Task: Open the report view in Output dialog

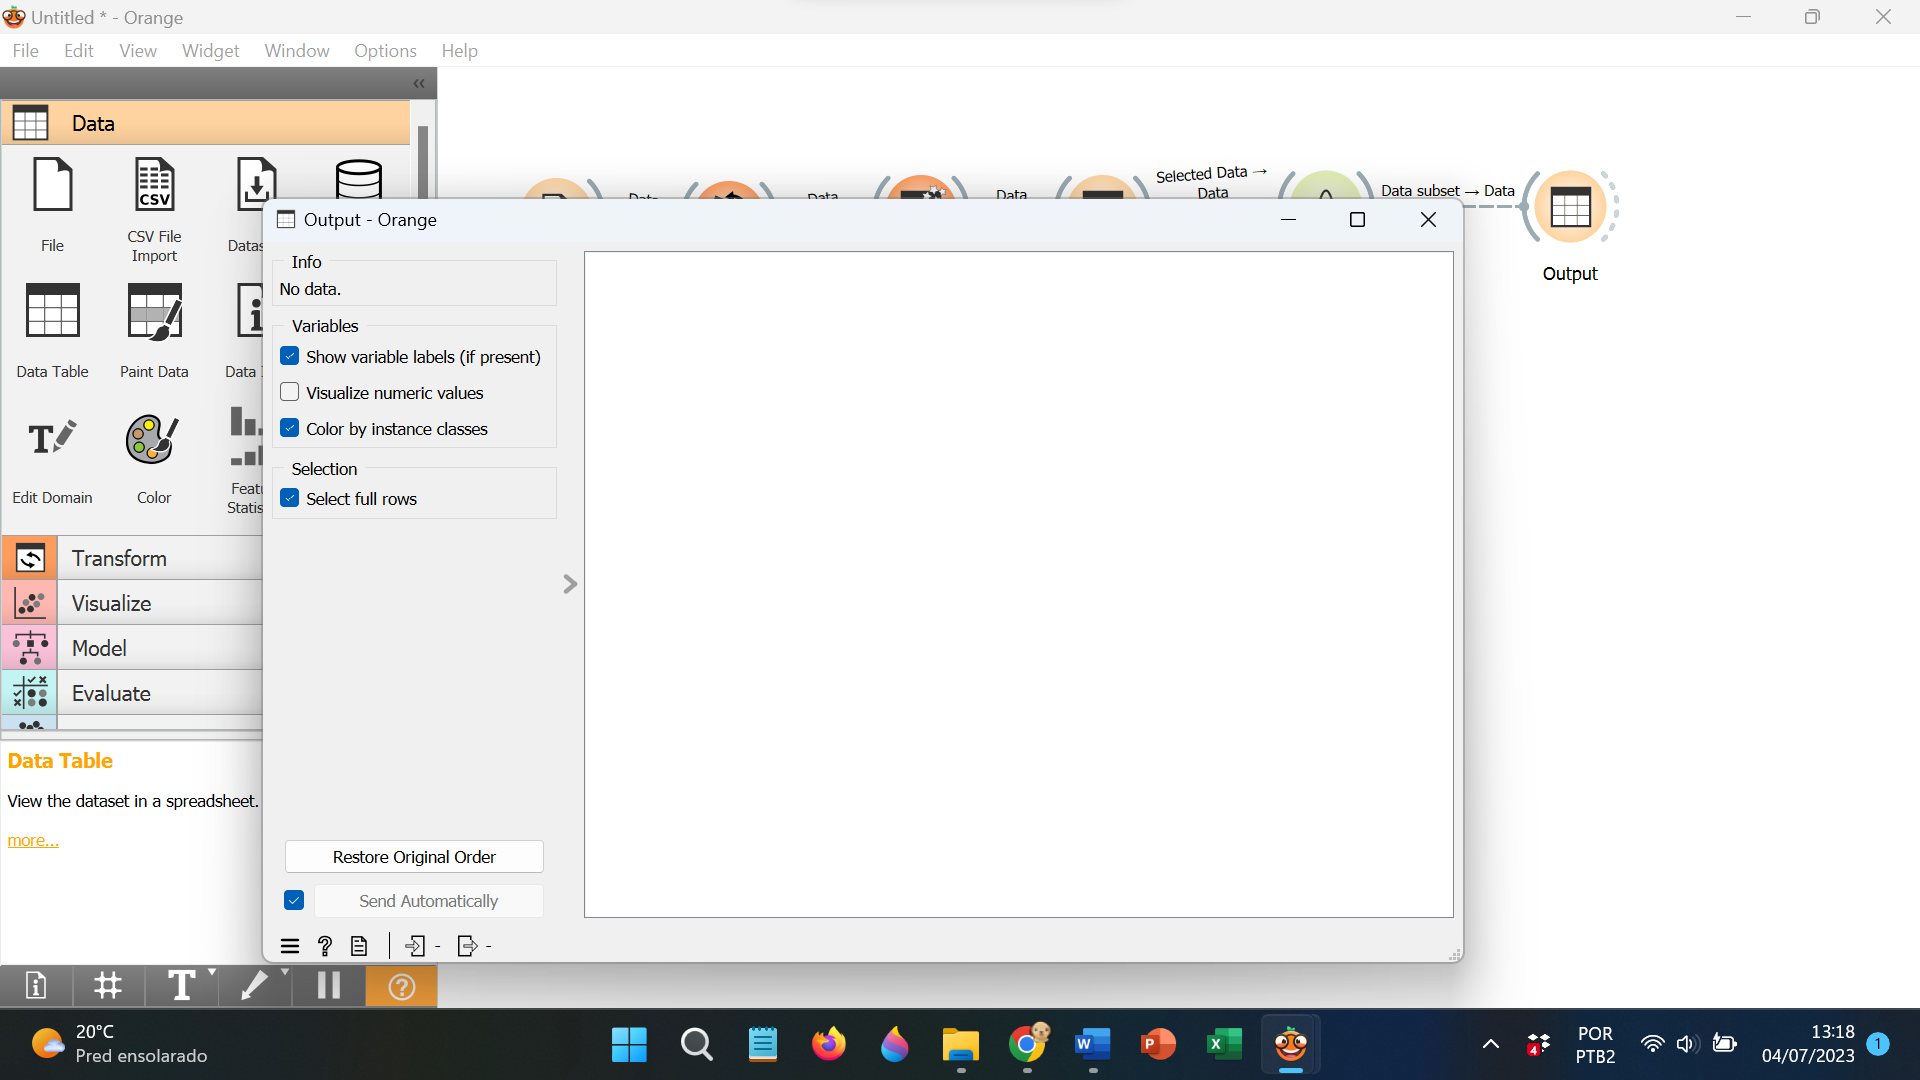Action: [x=359, y=945]
